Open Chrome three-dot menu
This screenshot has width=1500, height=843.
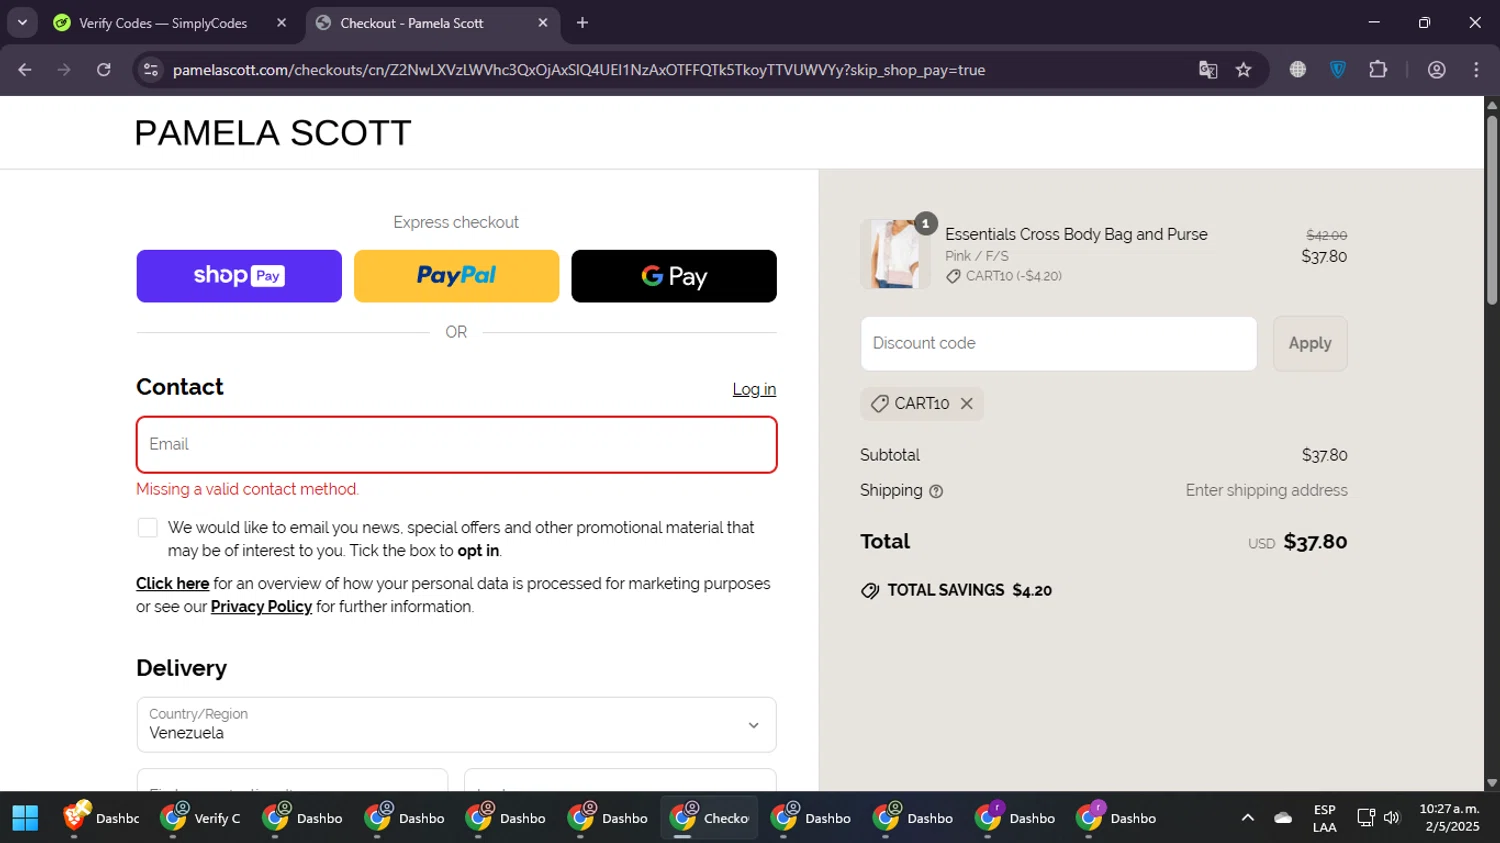click(x=1477, y=70)
